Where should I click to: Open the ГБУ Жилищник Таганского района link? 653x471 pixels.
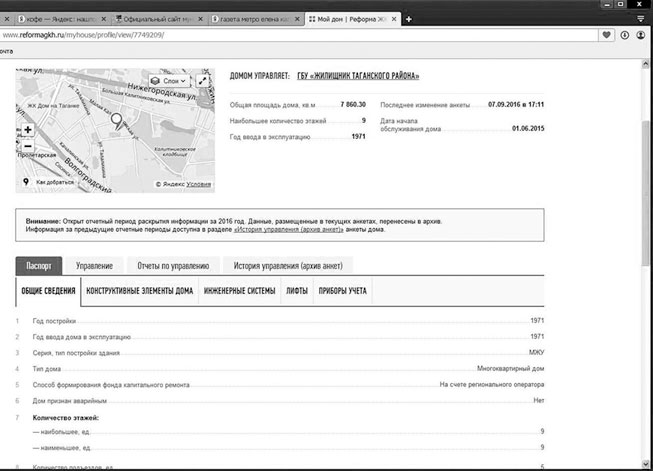pyautogui.click(x=358, y=76)
